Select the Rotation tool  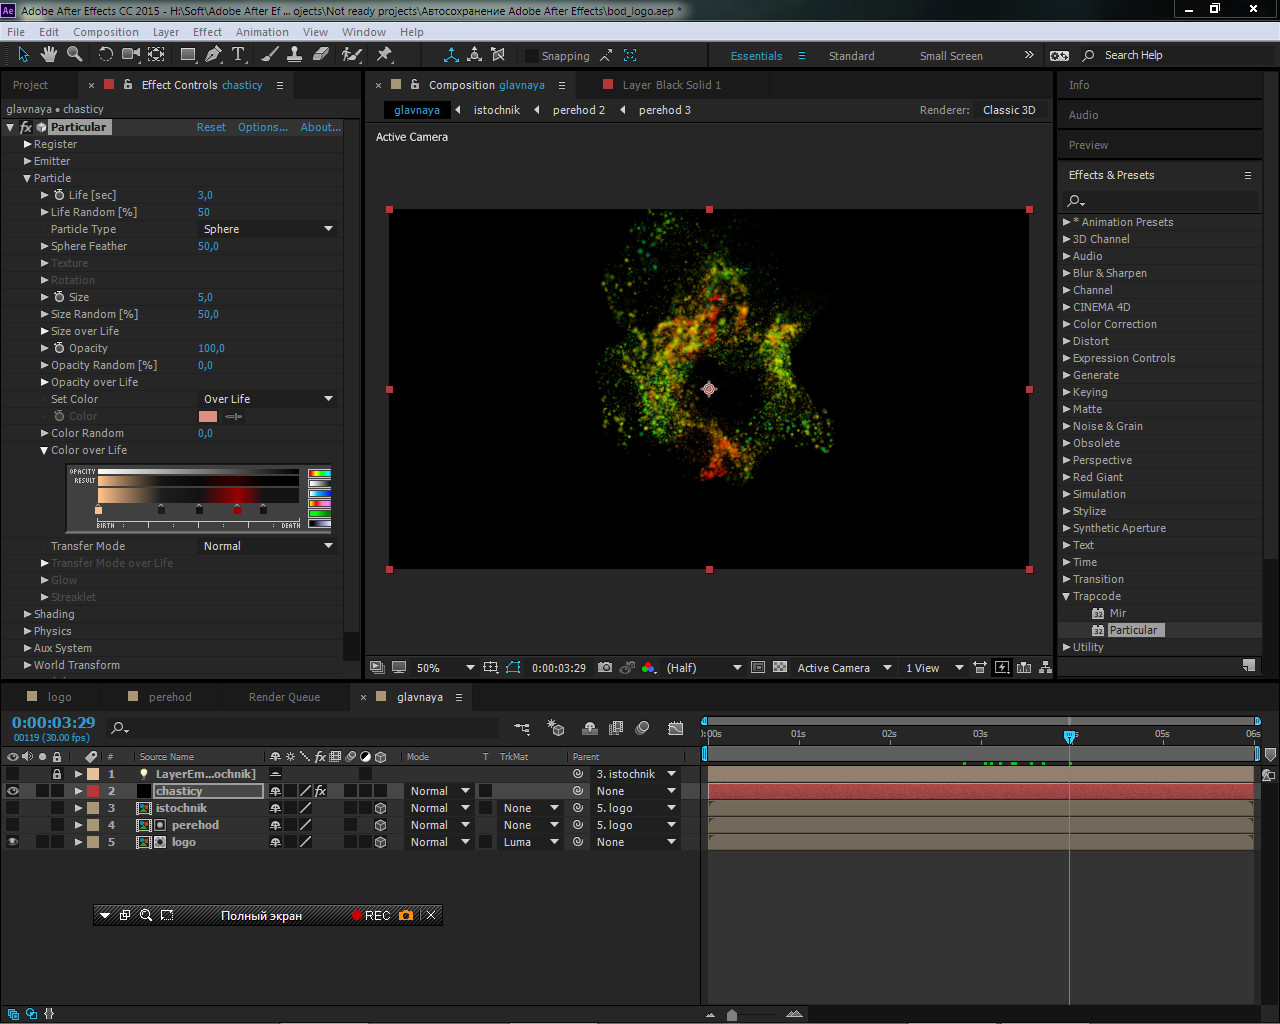pyautogui.click(x=106, y=55)
